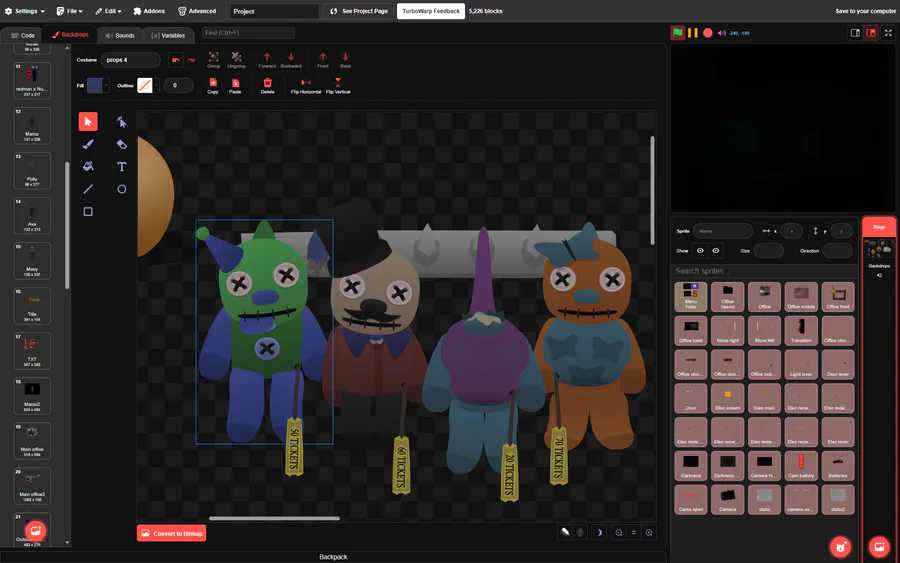The width and height of the screenshot is (900, 563).
Task: Select the Text tool
Action: [x=121, y=167]
